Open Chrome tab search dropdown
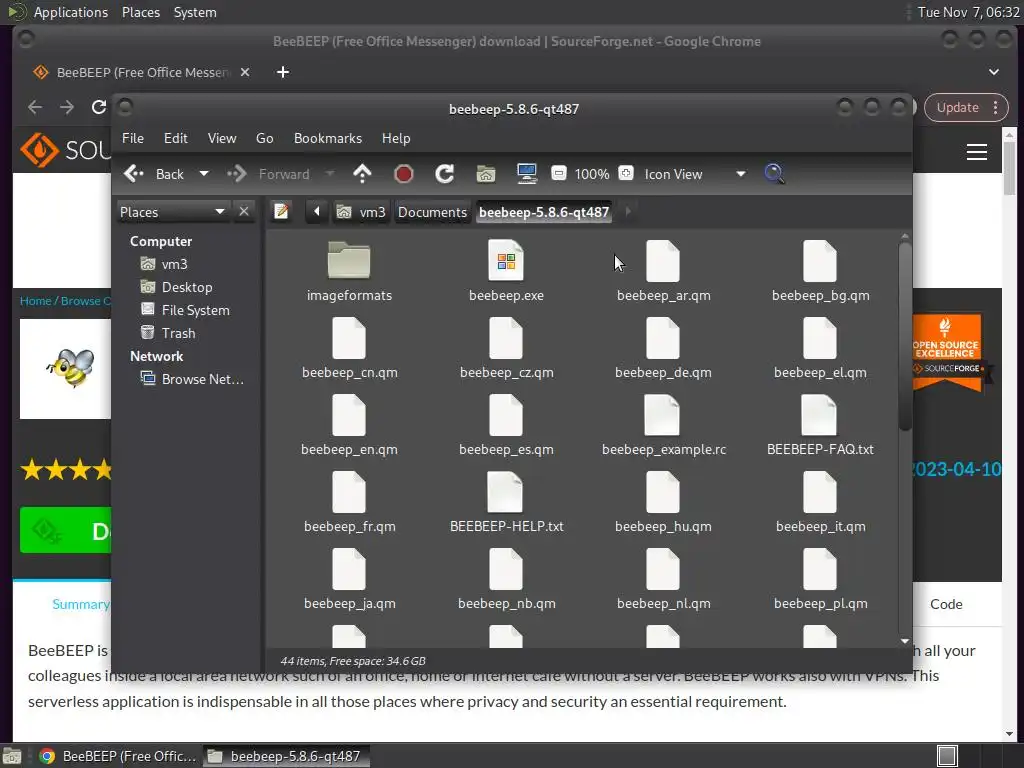The image size is (1024, 768). (993, 72)
